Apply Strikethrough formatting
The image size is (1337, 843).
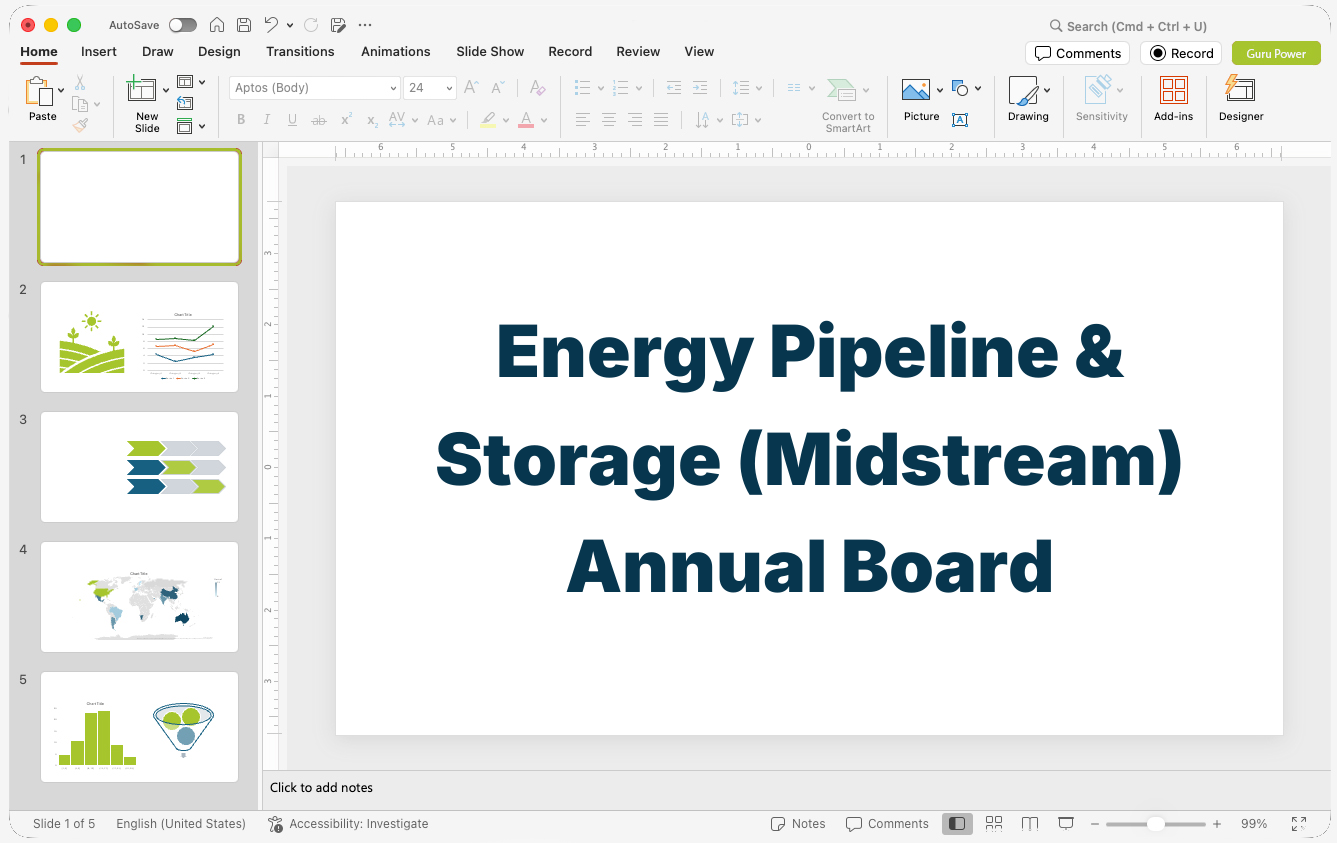tap(319, 120)
